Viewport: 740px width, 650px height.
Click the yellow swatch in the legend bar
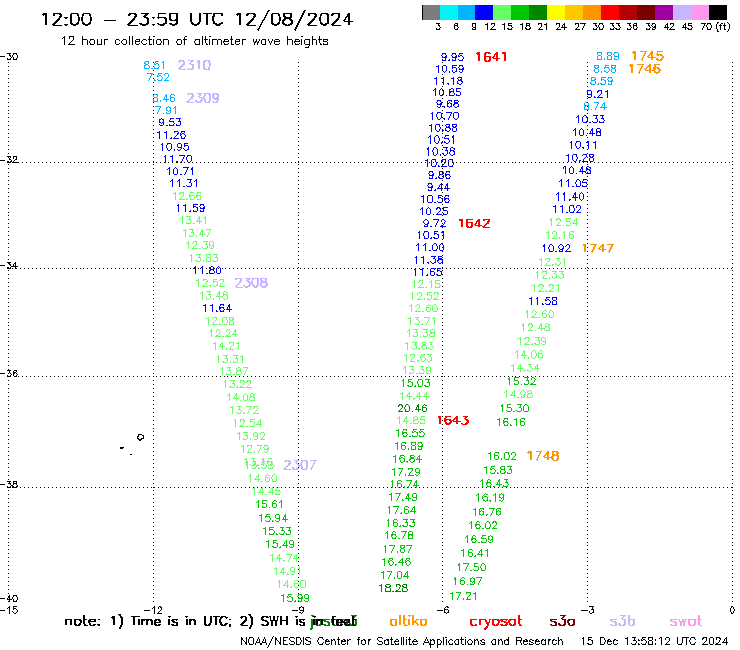click(x=555, y=12)
